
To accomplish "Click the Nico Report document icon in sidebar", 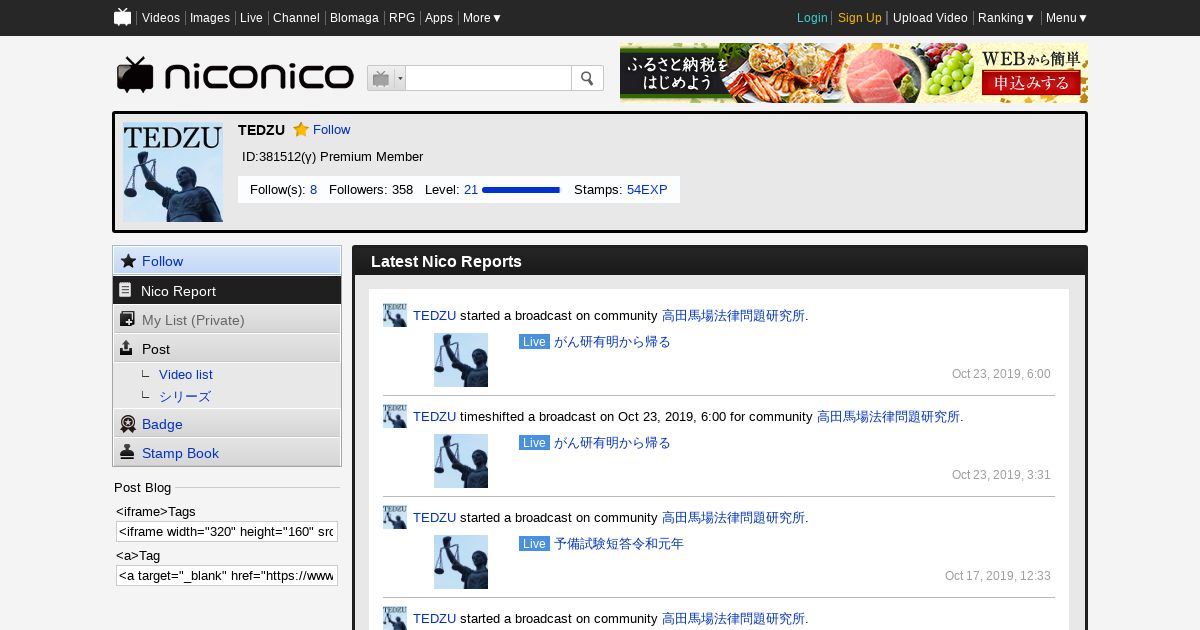I will point(125,290).
